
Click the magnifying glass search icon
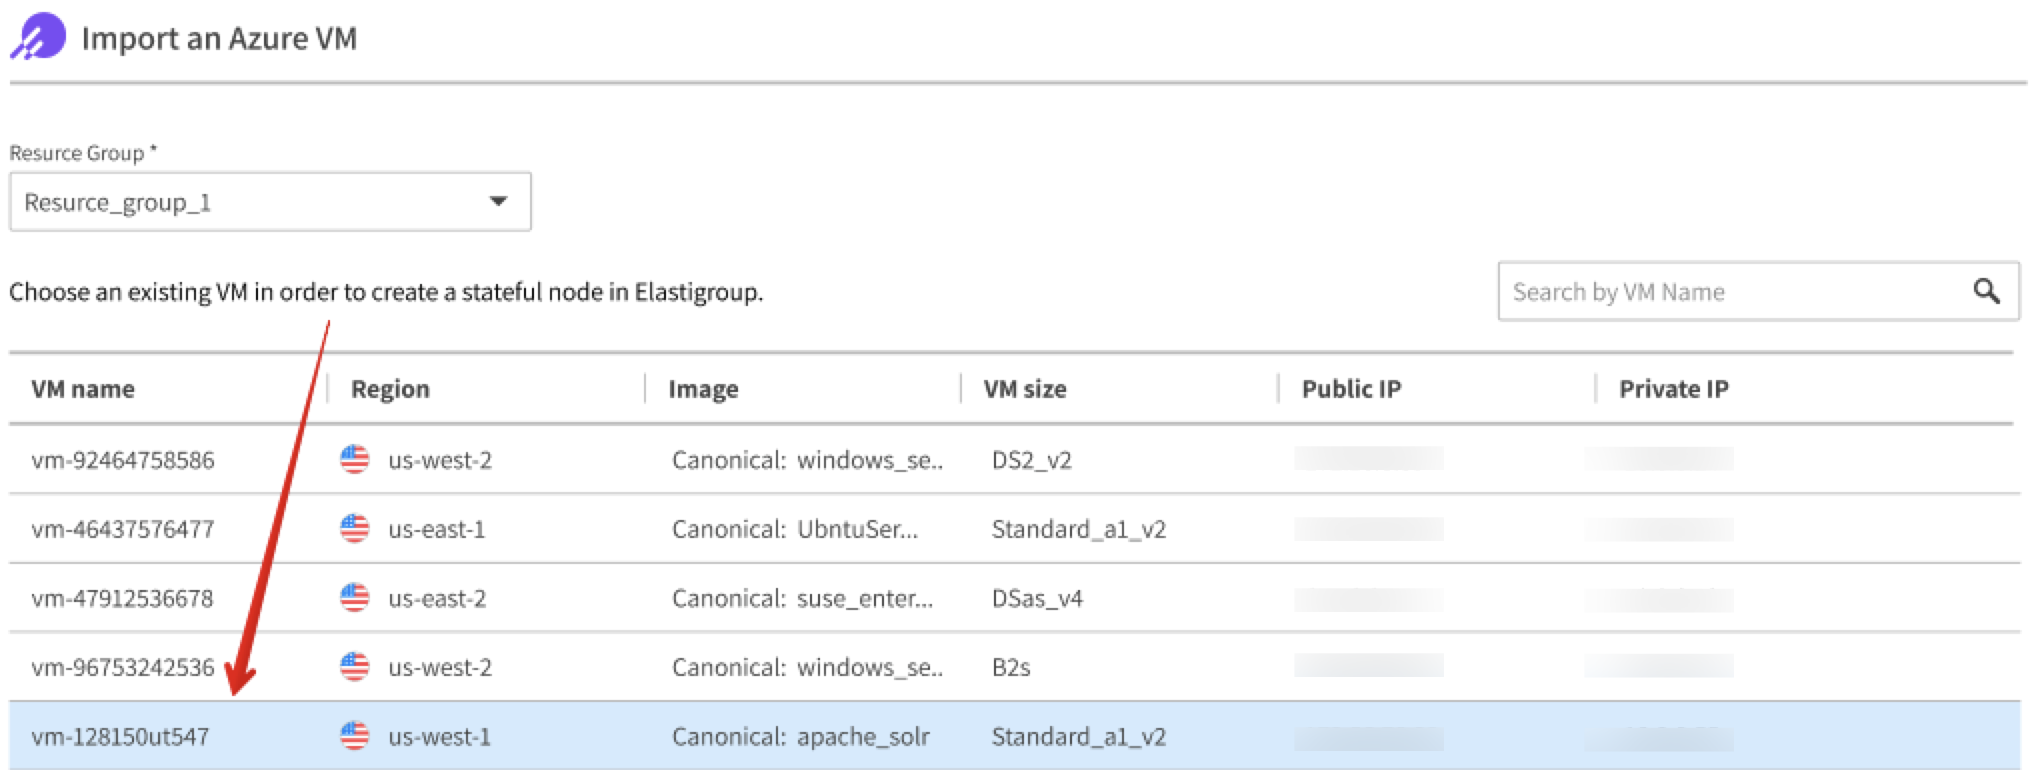1986,291
